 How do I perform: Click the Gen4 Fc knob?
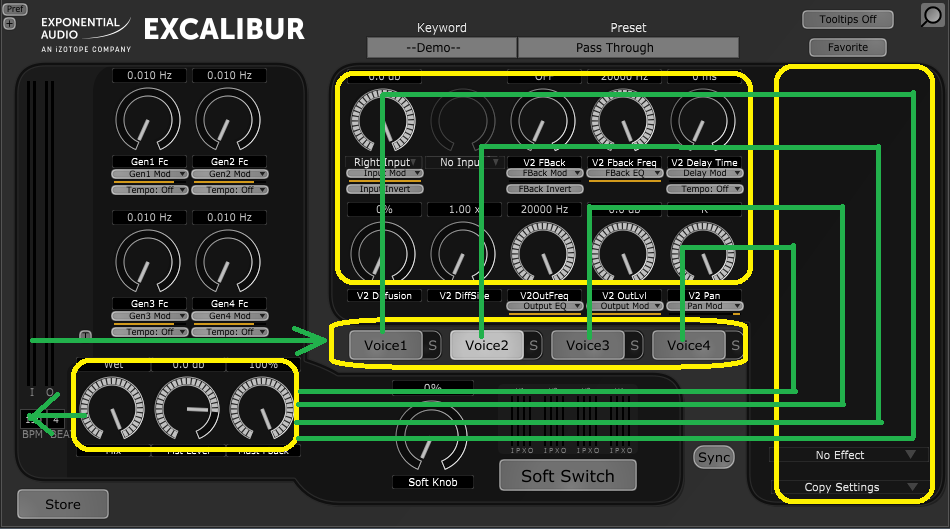click(x=228, y=261)
